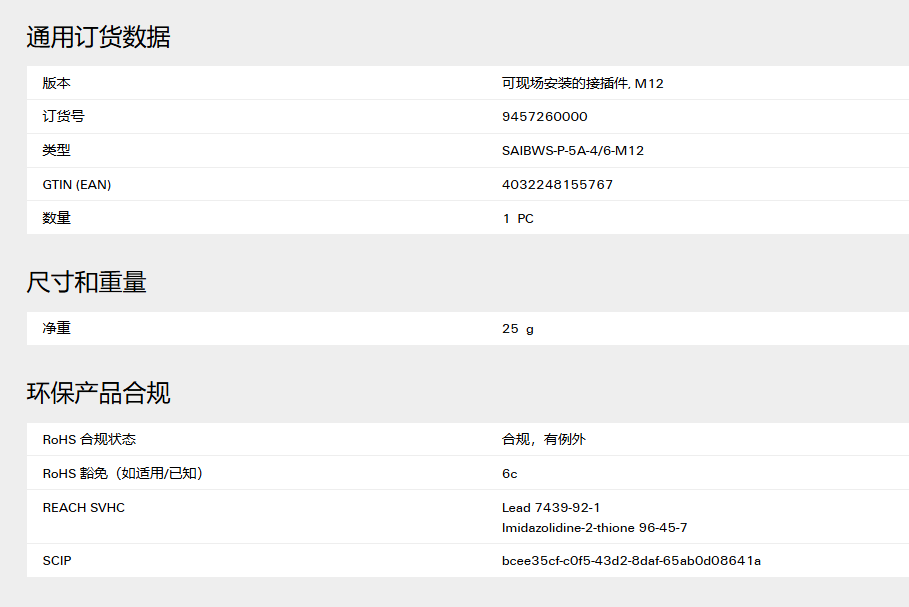The image size is (909, 607).
Task: Click the GTIN value 4032248155767
Action: point(557,184)
